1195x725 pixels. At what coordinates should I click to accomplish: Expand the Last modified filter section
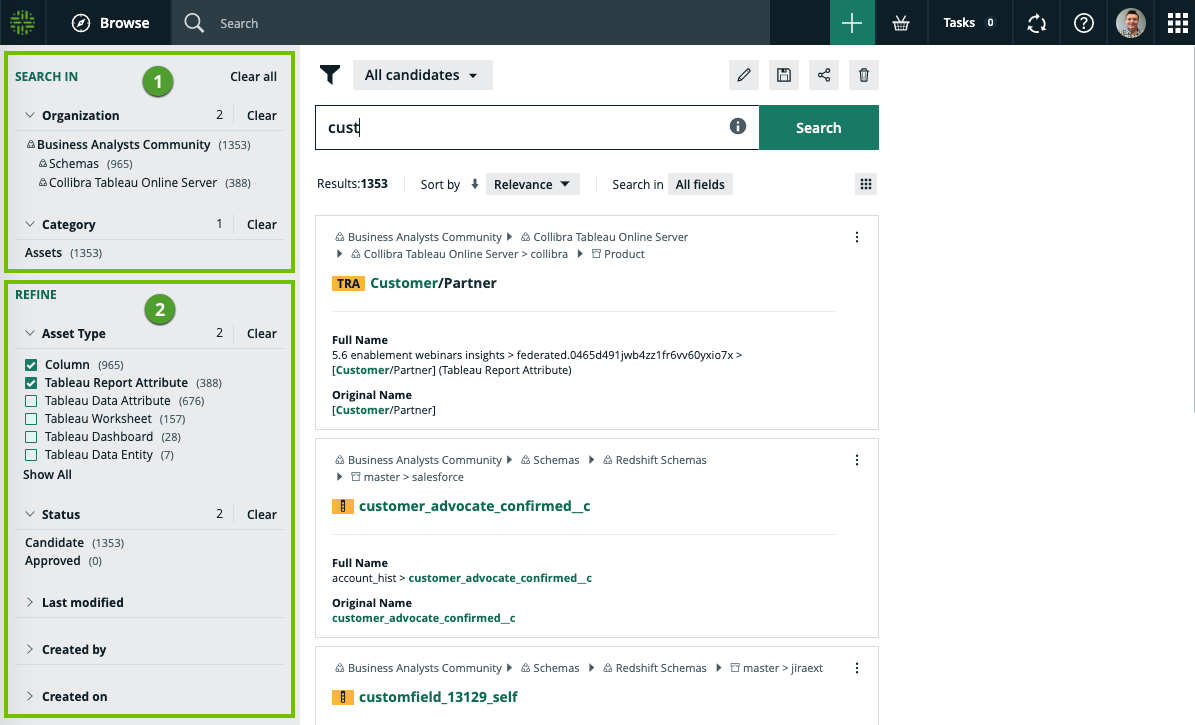tap(82, 602)
